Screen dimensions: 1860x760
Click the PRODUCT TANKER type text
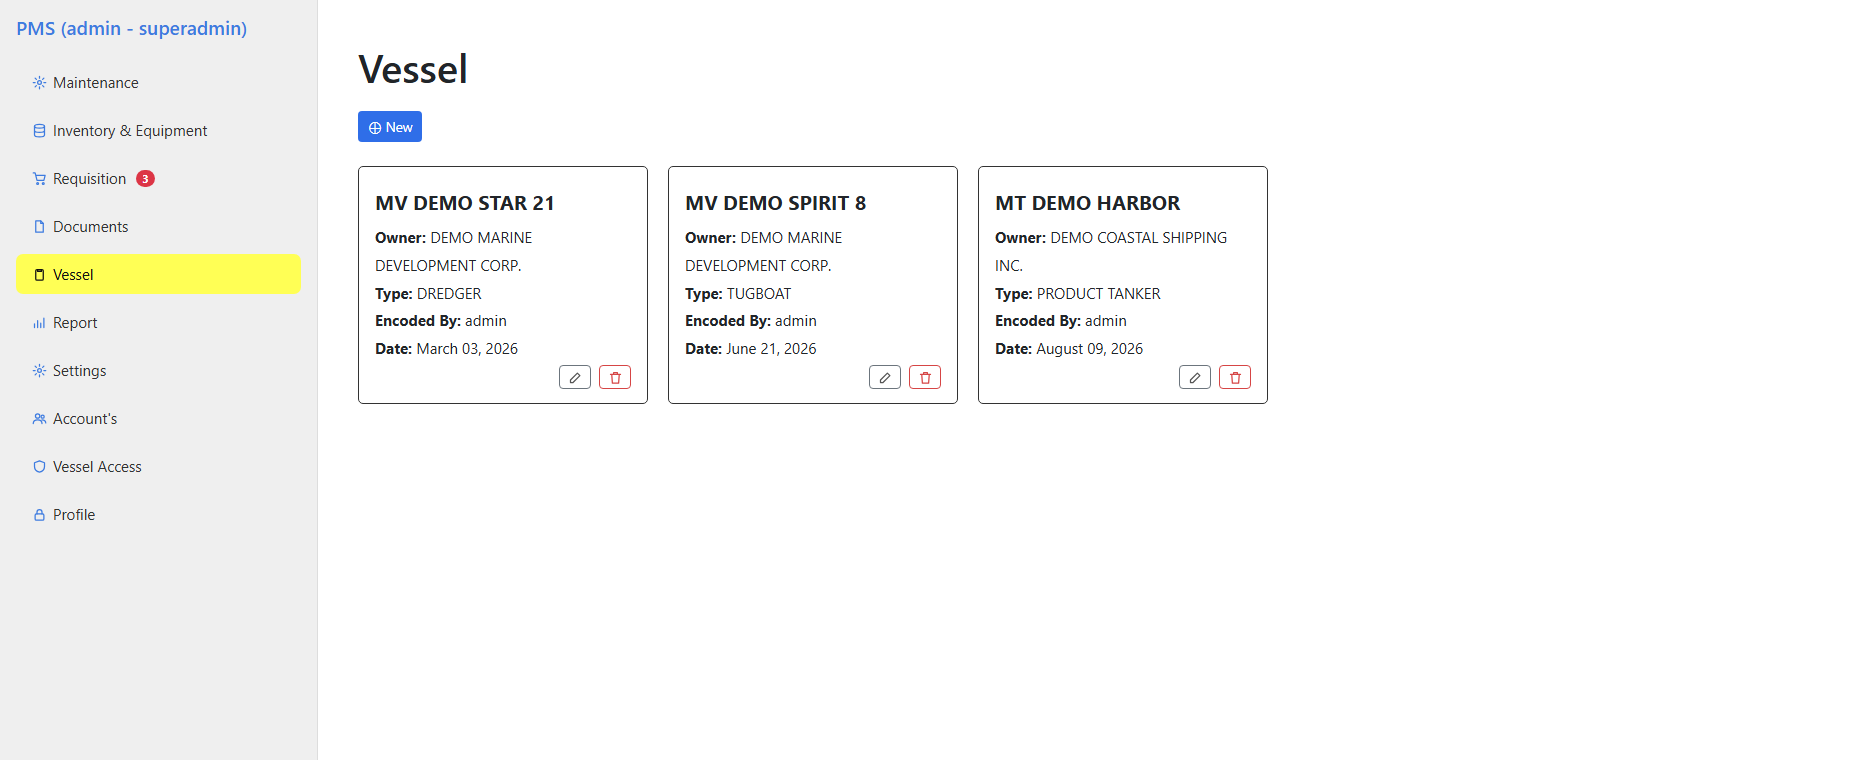[1099, 294]
